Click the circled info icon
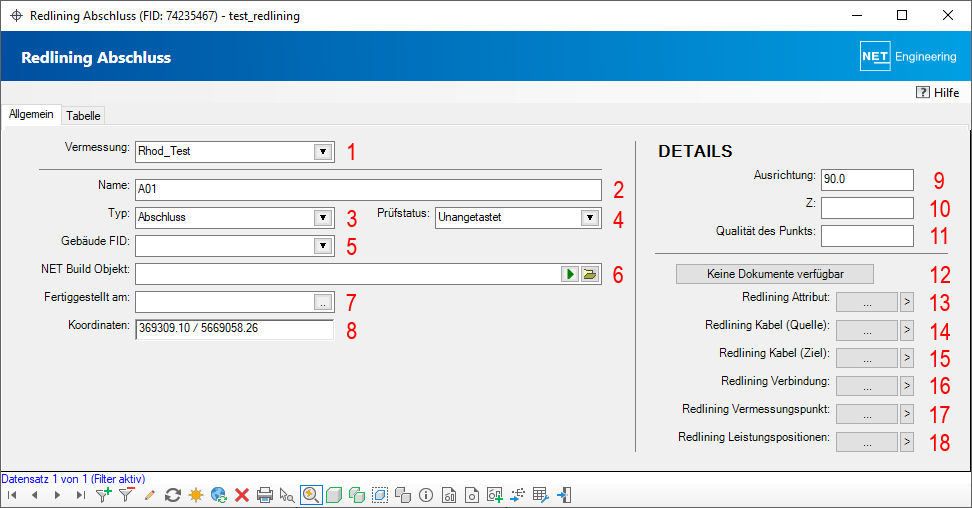The image size is (972, 508). (426, 495)
